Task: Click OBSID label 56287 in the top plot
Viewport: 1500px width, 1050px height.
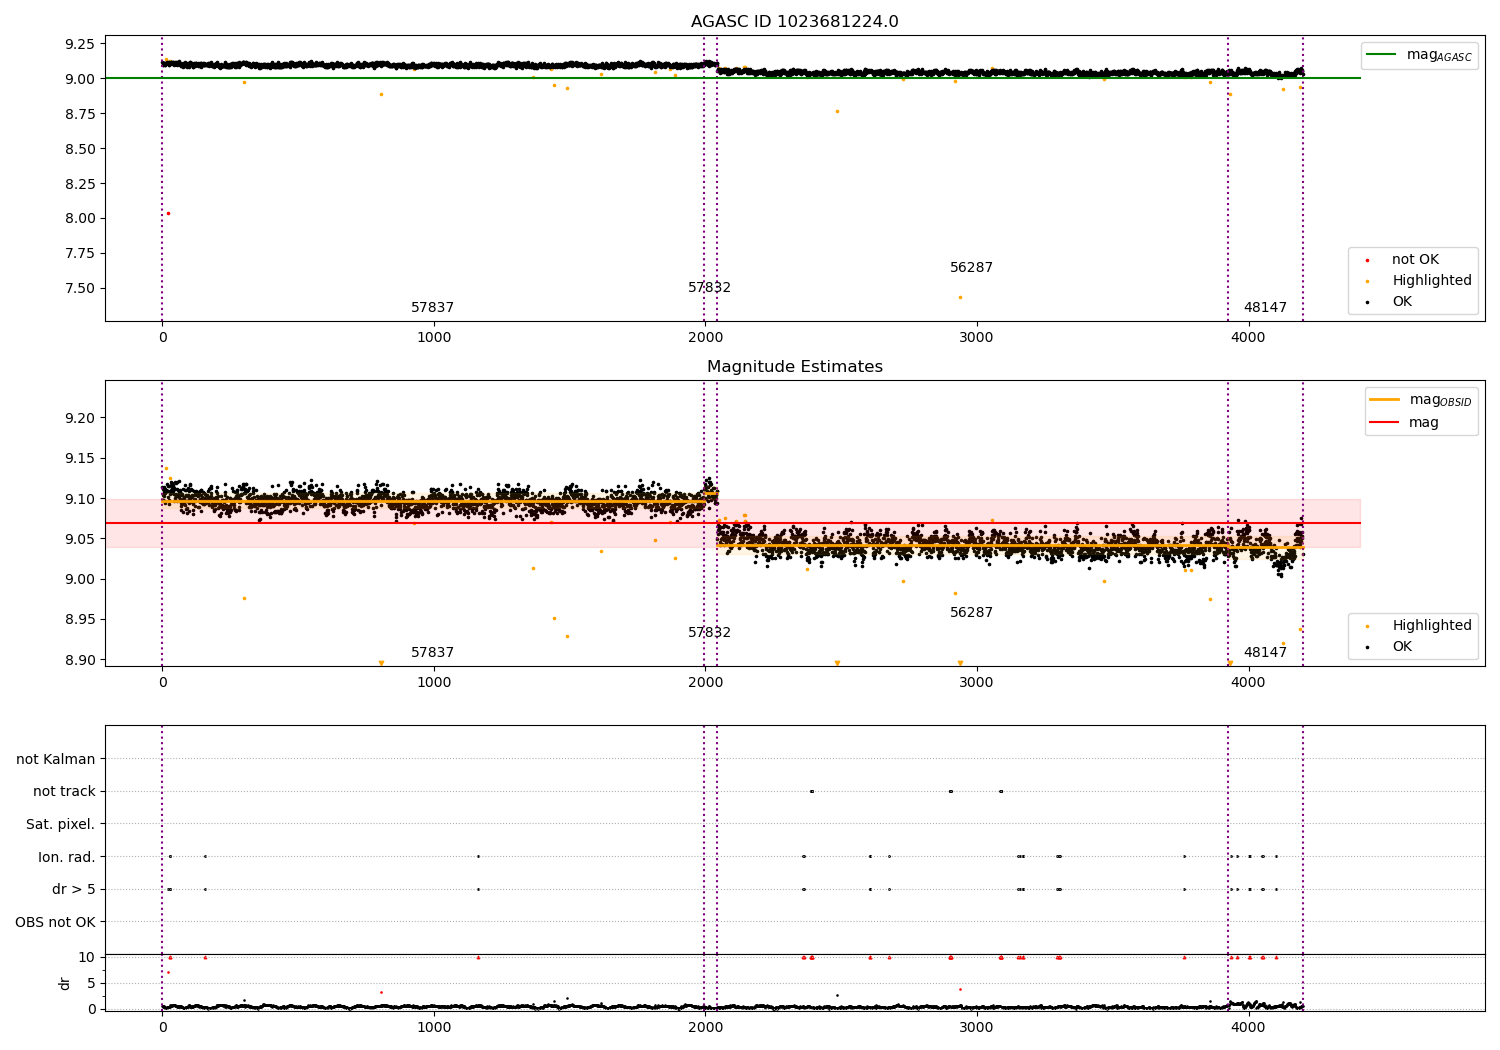Action: (x=971, y=268)
